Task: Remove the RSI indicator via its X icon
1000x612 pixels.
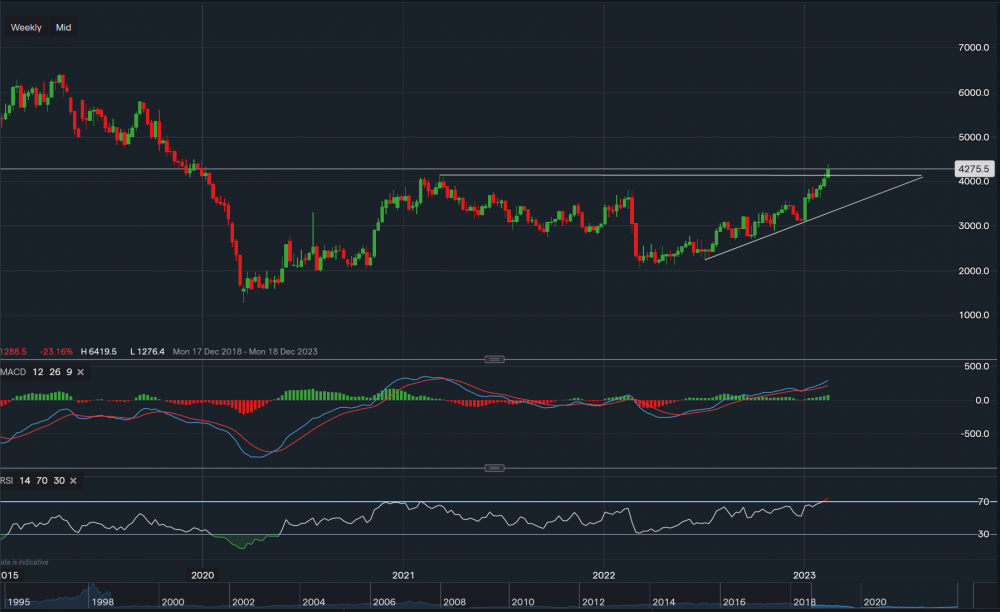Action: click(73, 480)
